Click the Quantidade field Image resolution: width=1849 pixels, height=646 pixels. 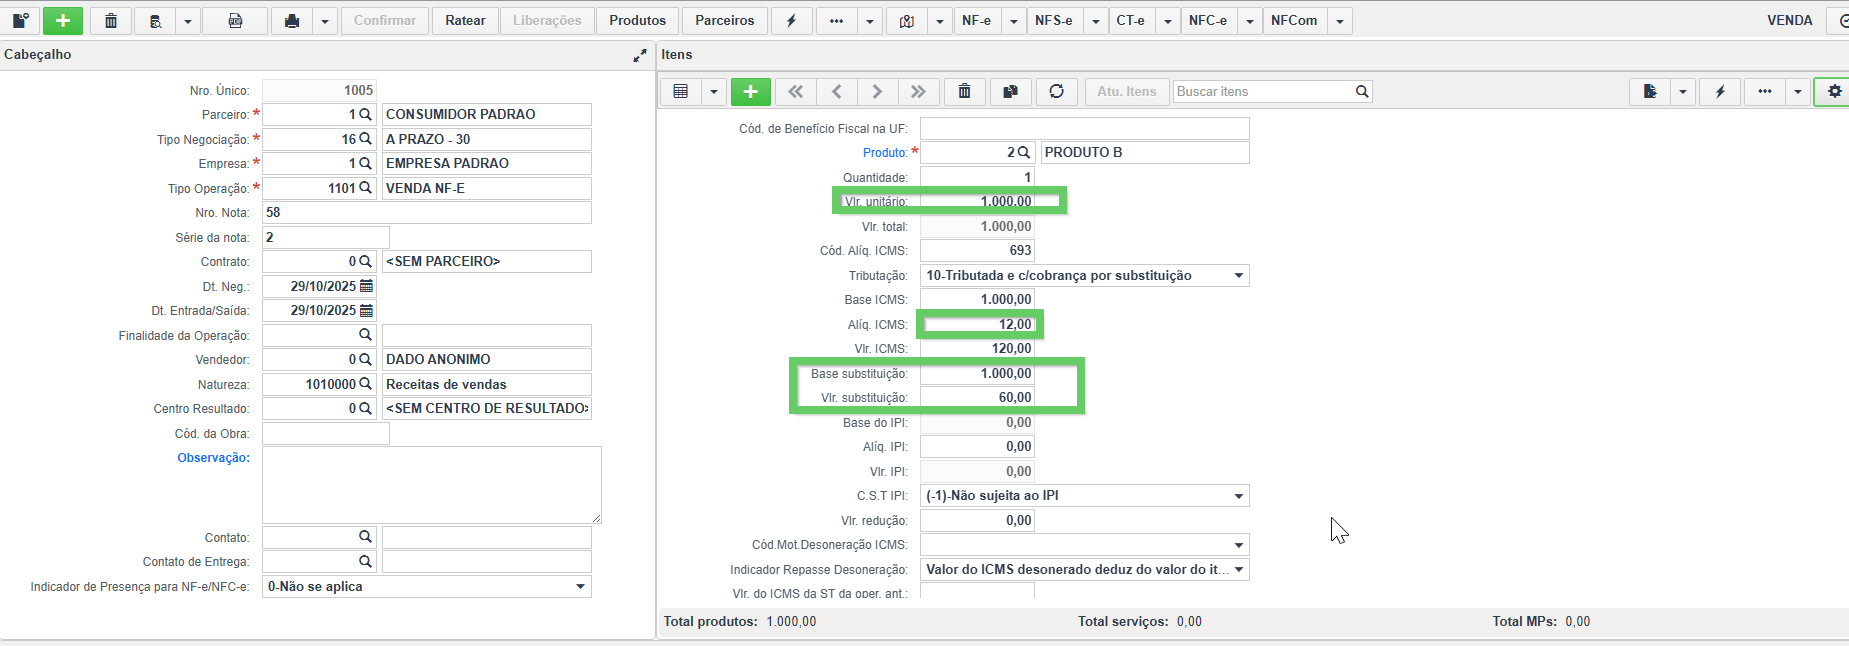click(977, 177)
